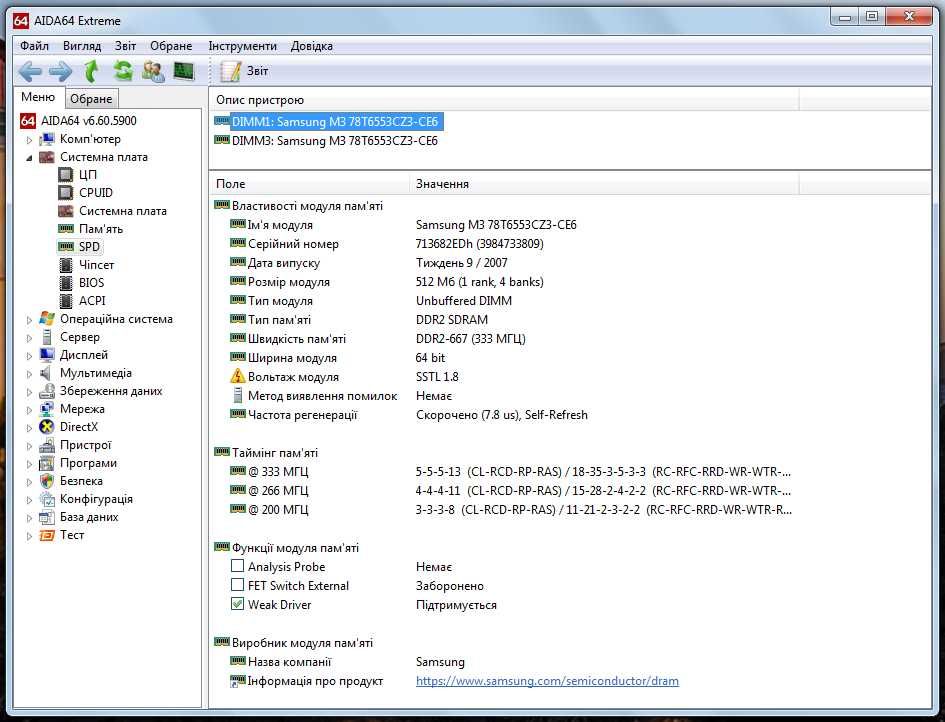Expand the Мережа tree node
This screenshot has height=722, width=945.
pos(29,410)
